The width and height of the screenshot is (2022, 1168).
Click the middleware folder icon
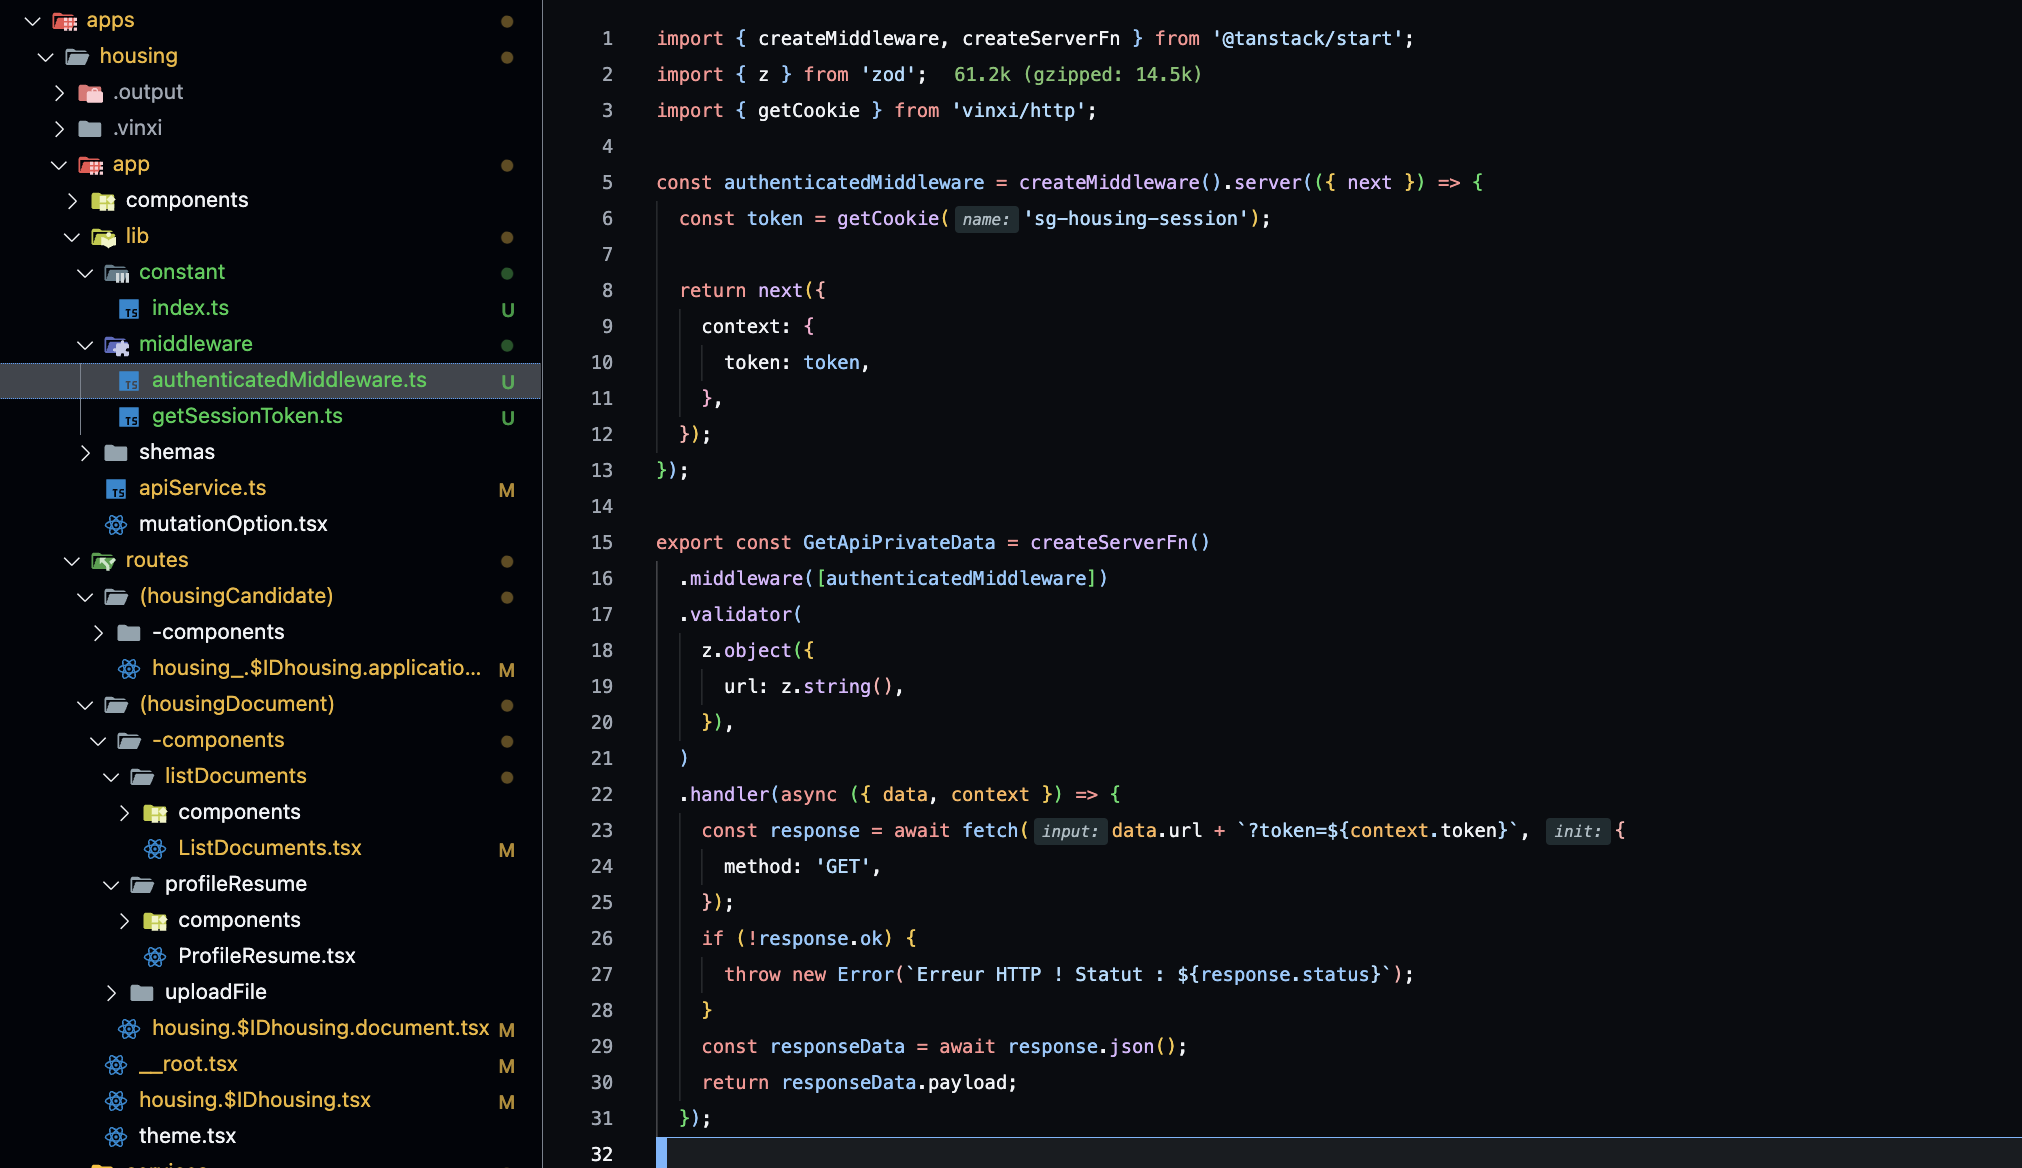tap(117, 345)
